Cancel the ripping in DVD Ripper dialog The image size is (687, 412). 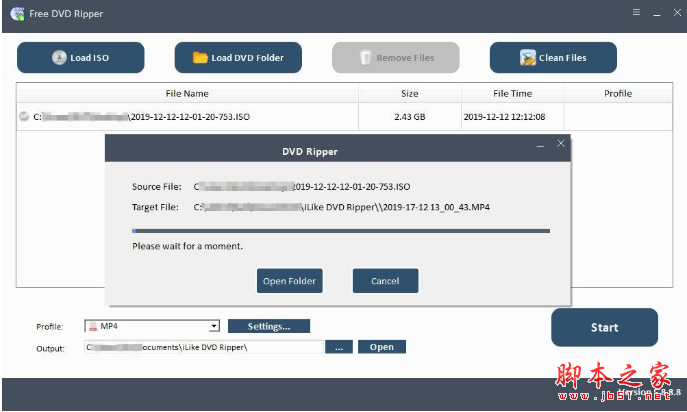click(385, 281)
